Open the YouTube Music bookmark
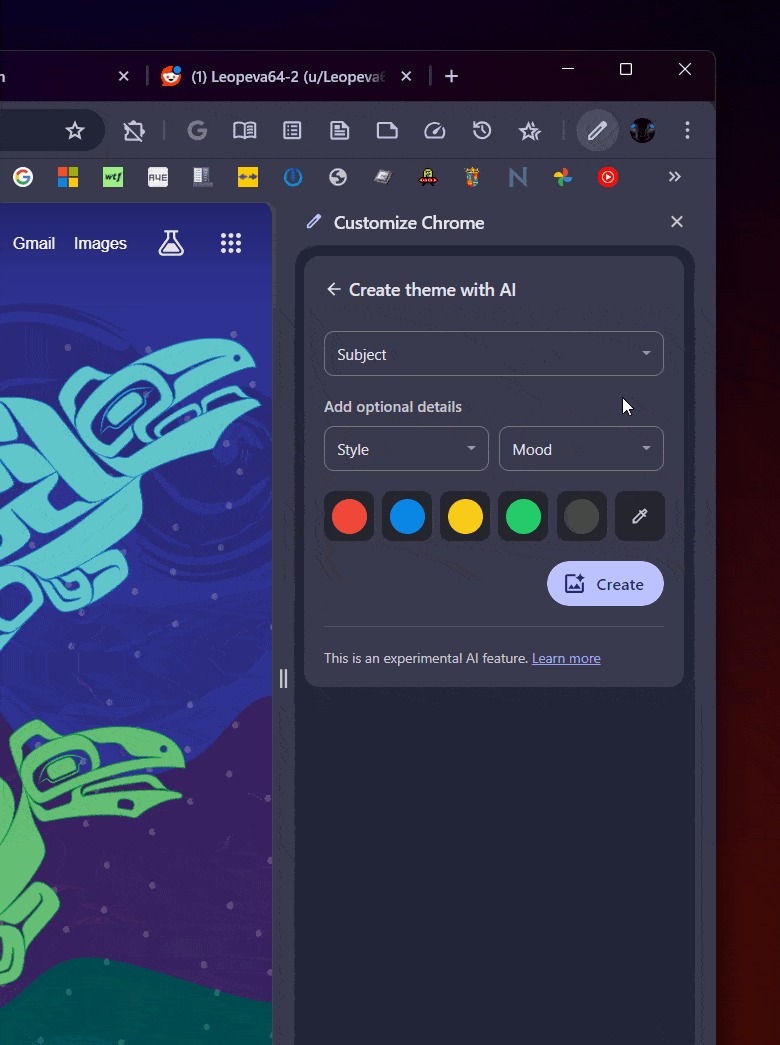This screenshot has width=780, height=1045. tap(608, 177)
